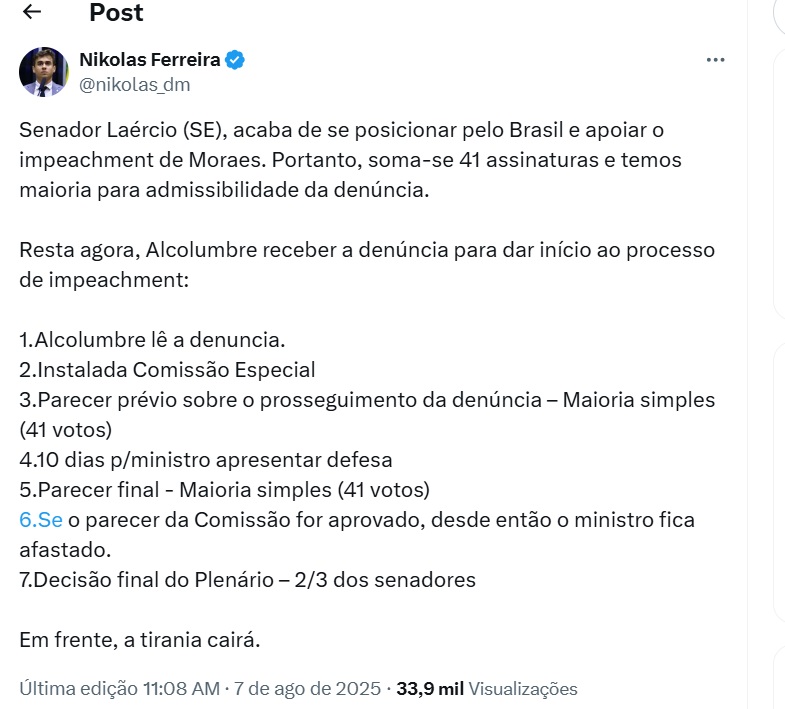This screenshot has width=785, height=709.
Task: Go back using the left arrow
Action: click(x=32, y=12)
